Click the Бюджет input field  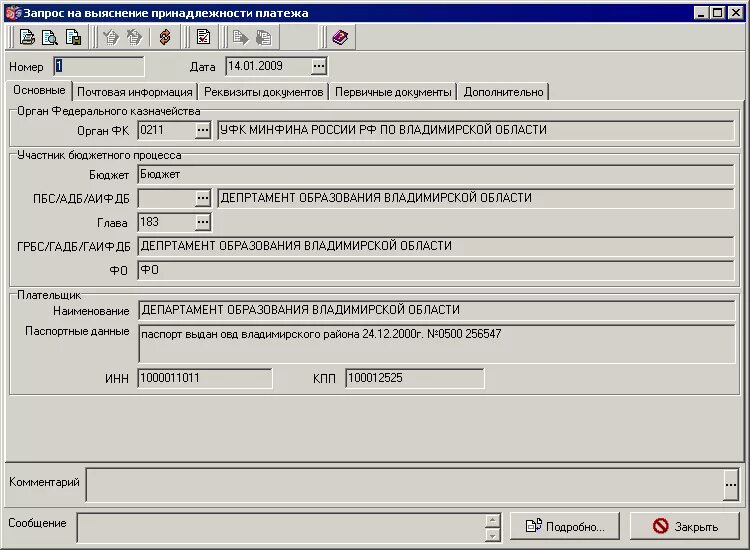[x=436, y=175]
